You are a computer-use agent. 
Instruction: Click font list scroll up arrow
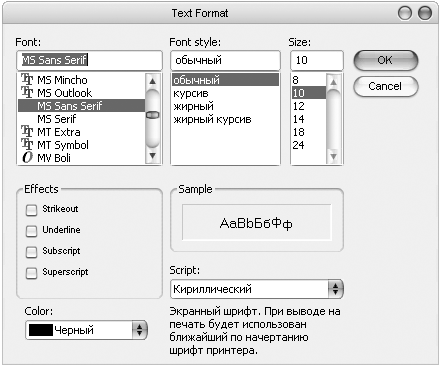pos(153,81)
